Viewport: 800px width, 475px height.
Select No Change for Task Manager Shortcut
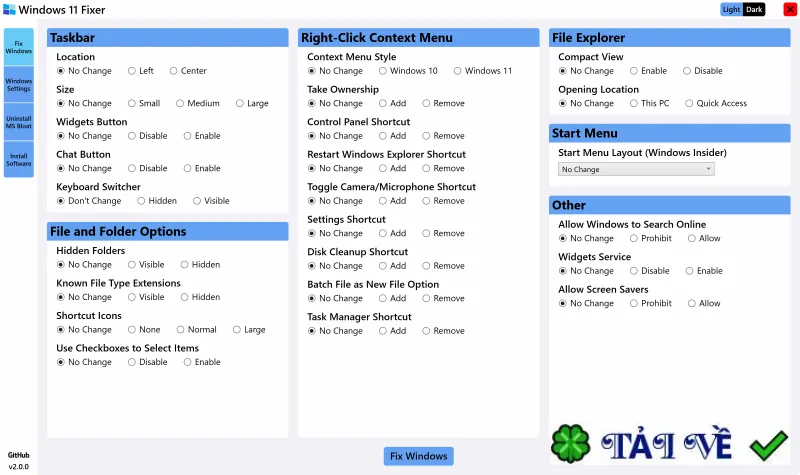pos(335,331)
